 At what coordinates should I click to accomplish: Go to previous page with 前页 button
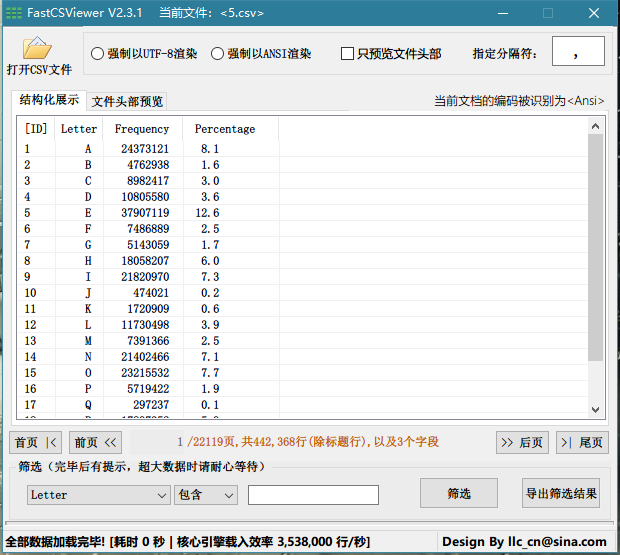pyautogui.click(x=96, y=442)
